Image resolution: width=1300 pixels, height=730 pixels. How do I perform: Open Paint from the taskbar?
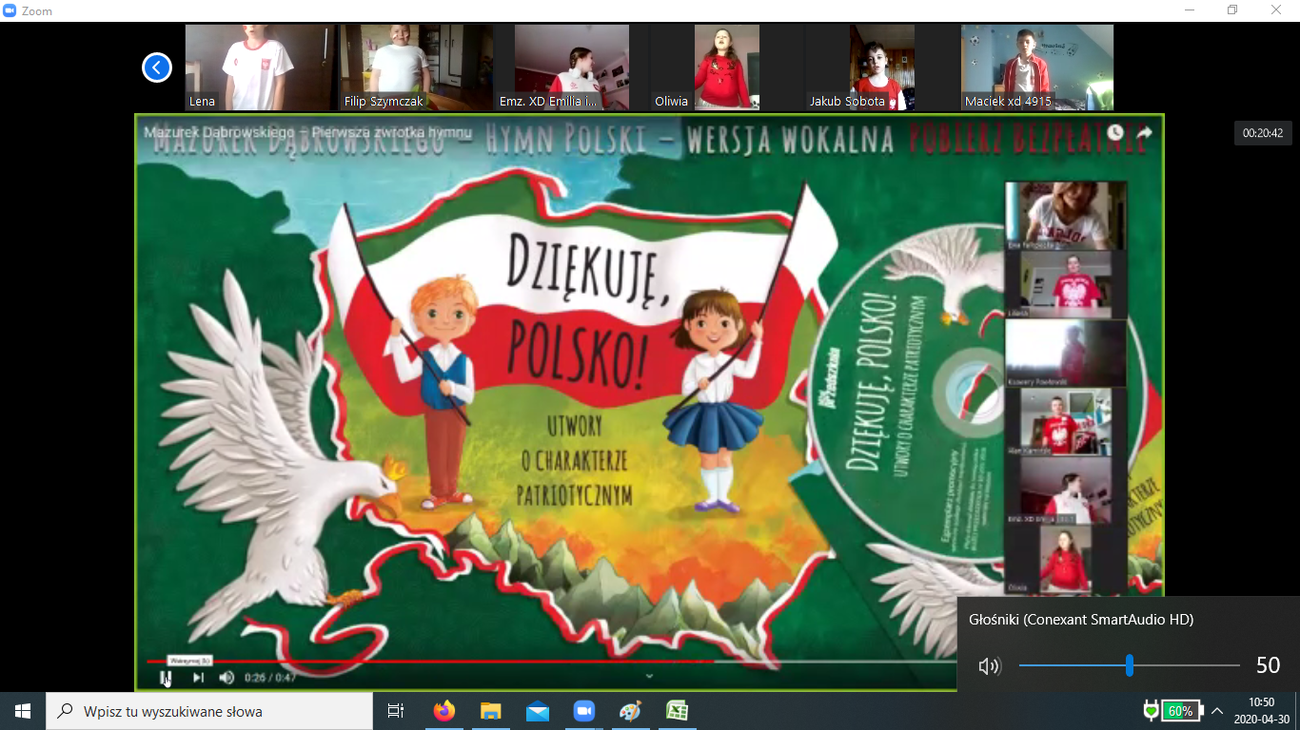[x=630, y=711]
